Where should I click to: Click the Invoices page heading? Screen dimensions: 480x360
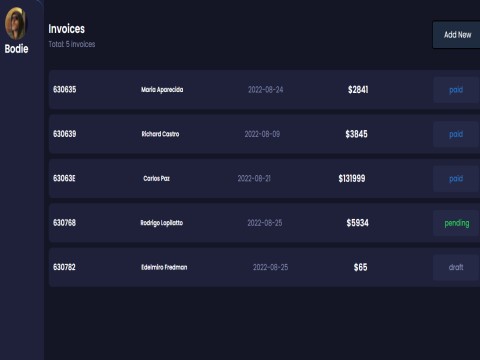pyautogui.click(x=67, y=29)
